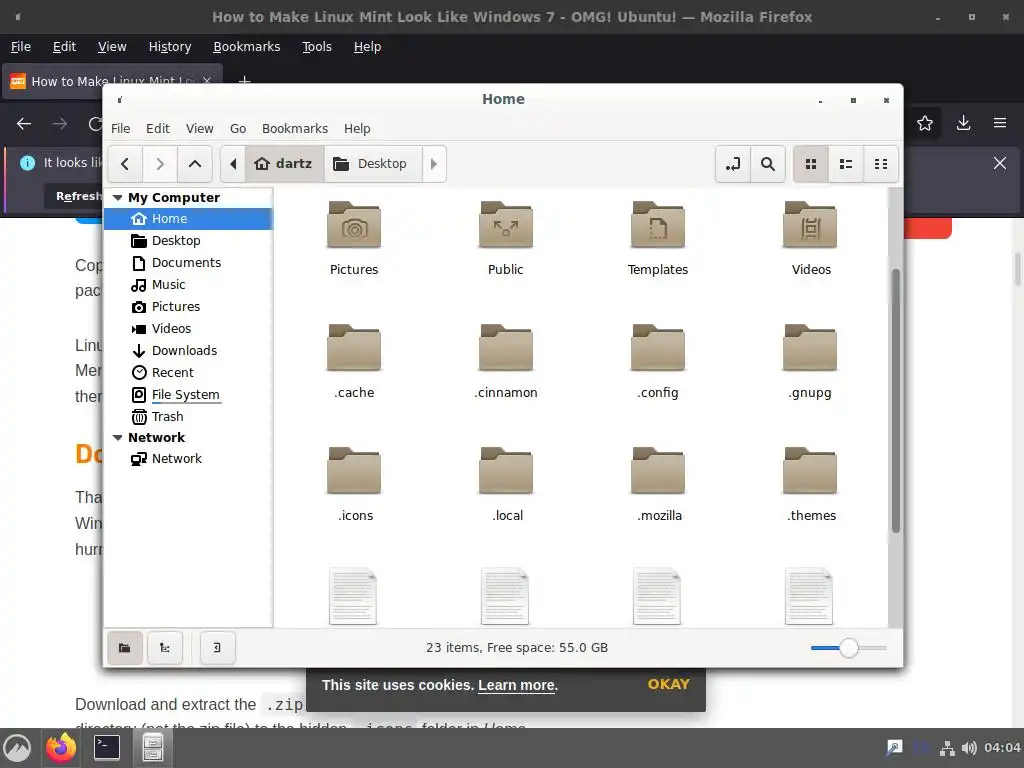Select the Public folder icon

click(505, 225)
